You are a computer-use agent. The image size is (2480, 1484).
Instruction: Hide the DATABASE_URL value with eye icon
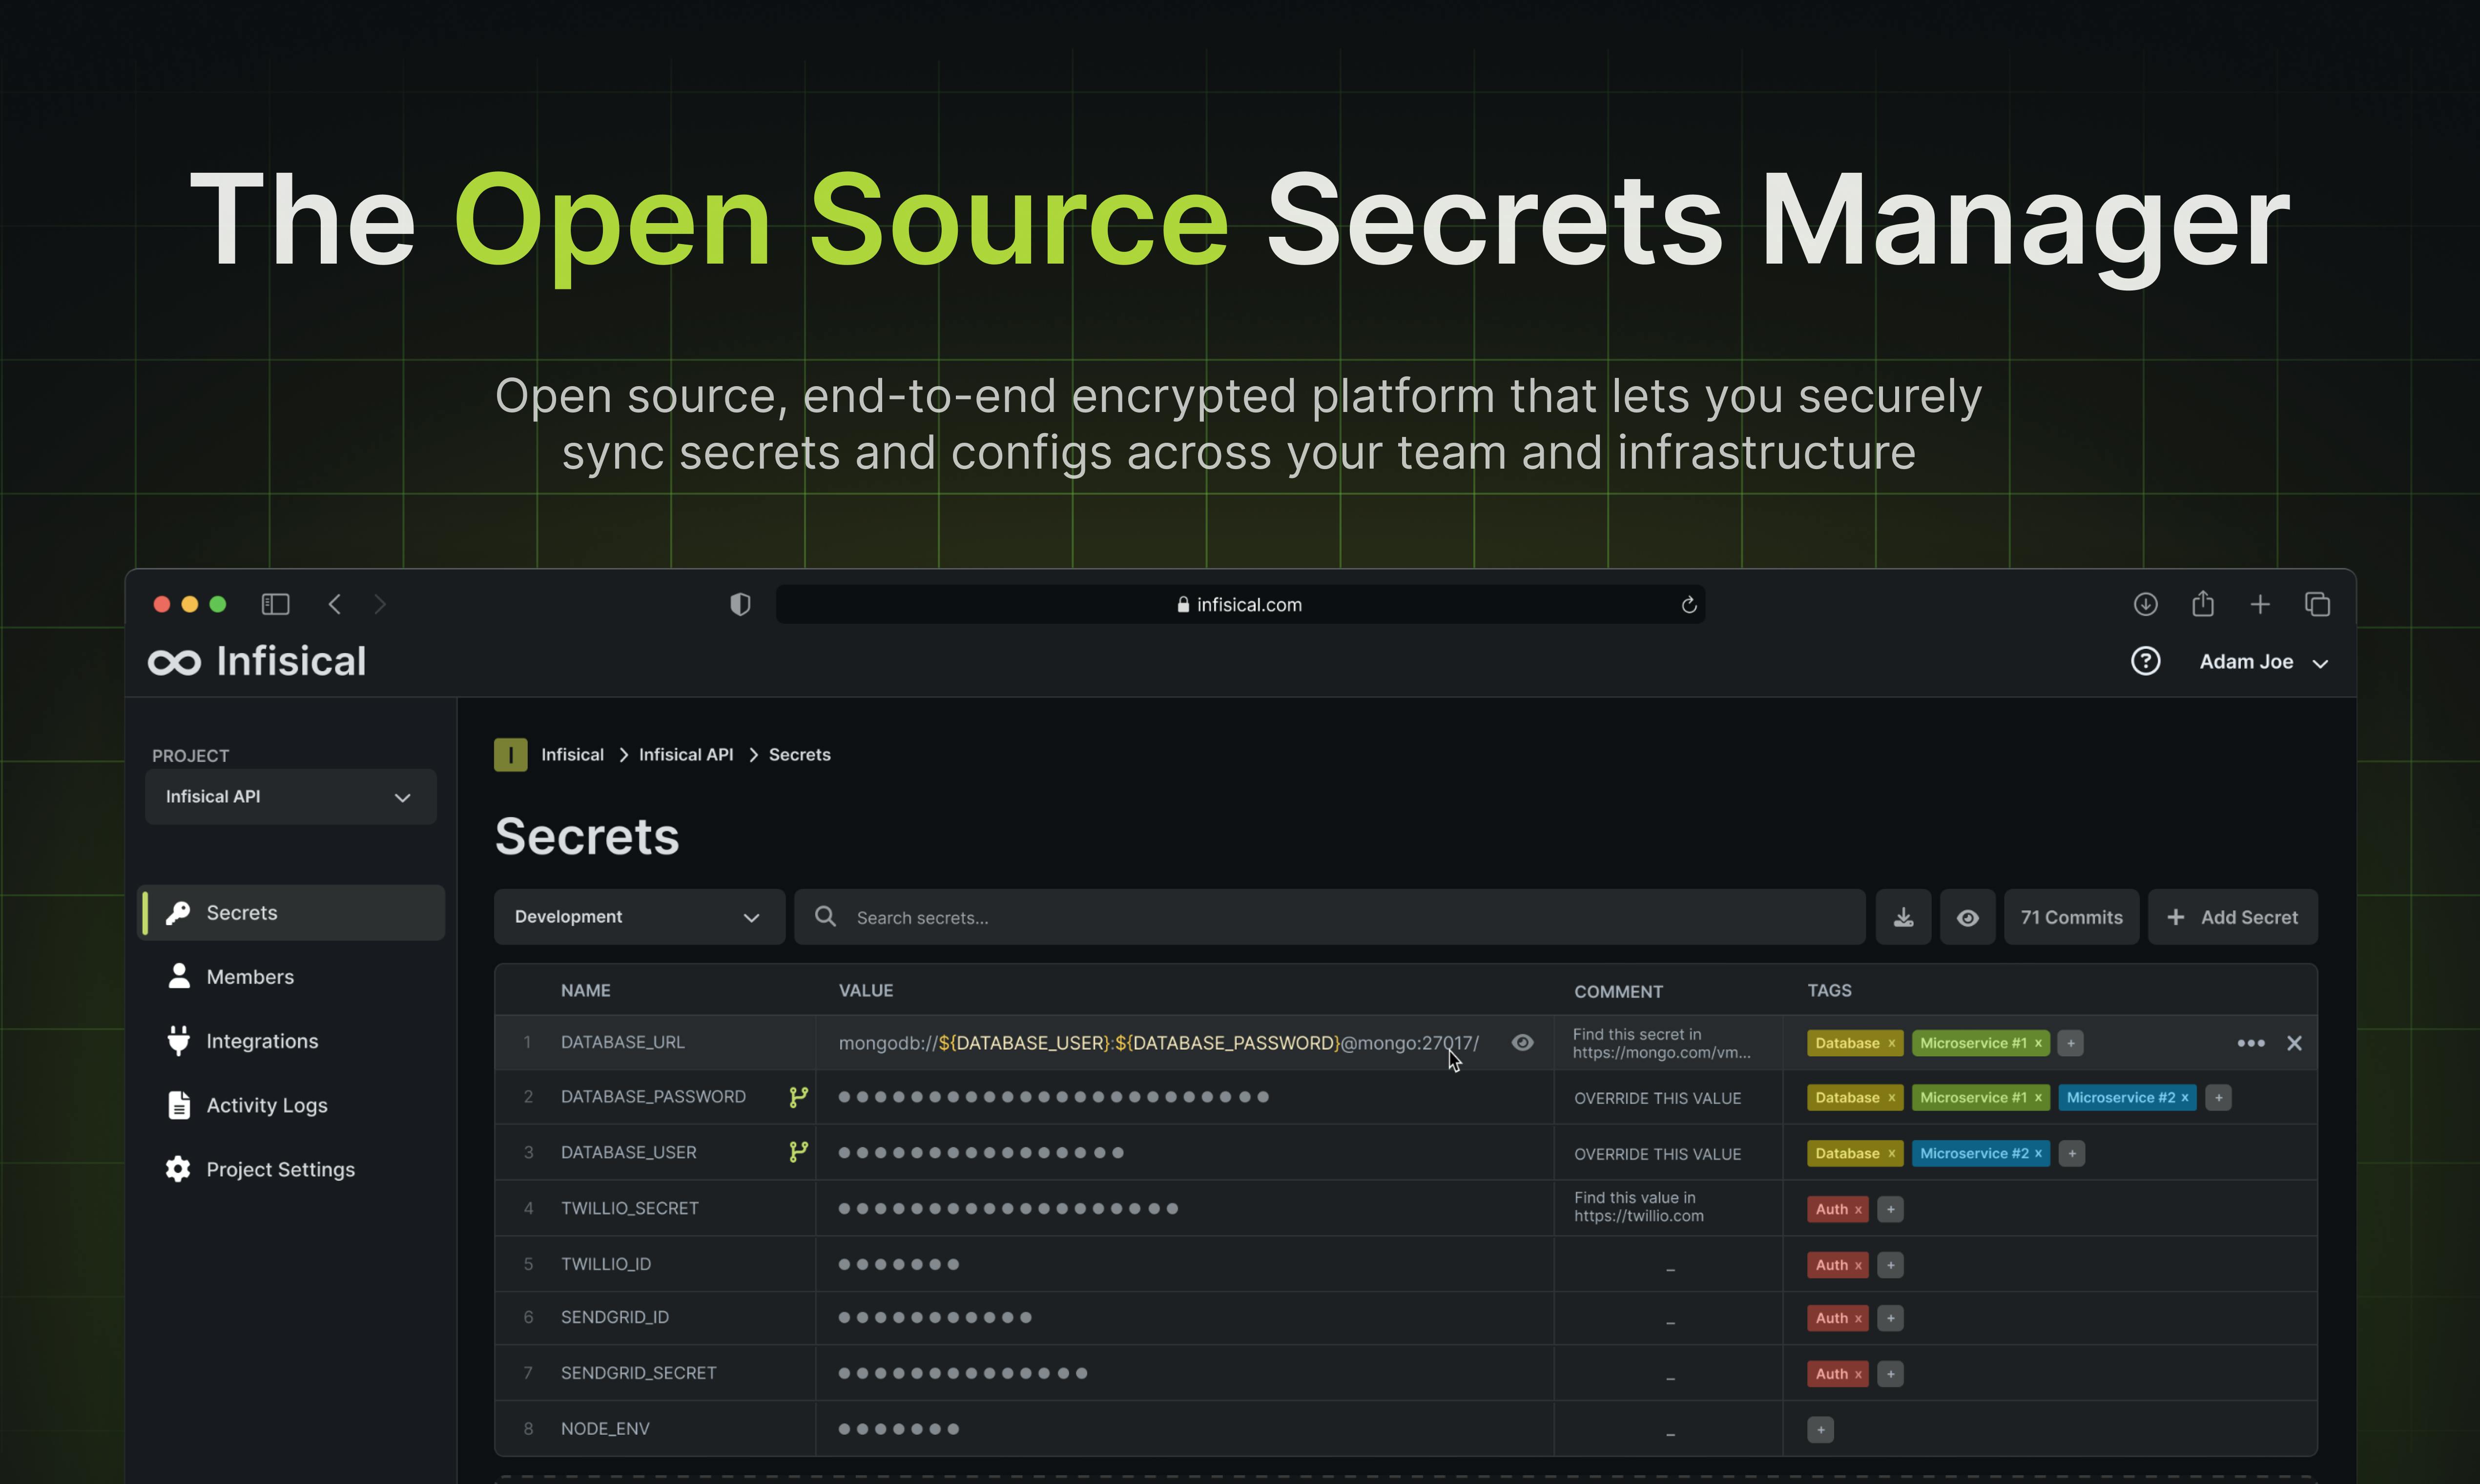(x=1522, y=1043)
